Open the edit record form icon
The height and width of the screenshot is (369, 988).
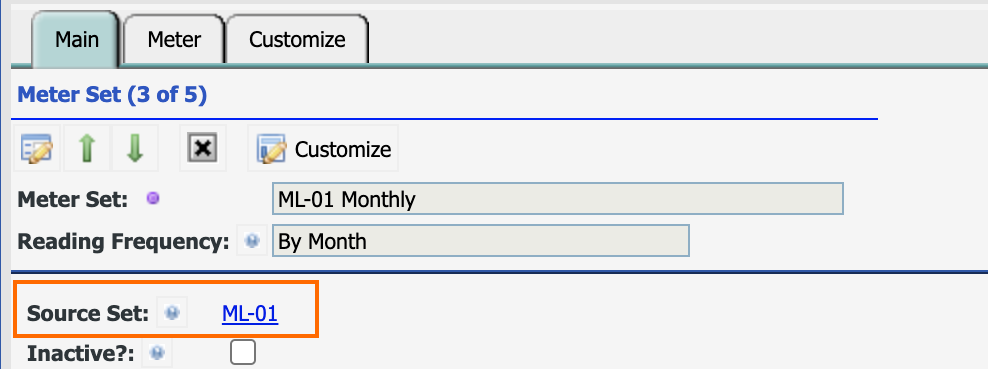37,149
